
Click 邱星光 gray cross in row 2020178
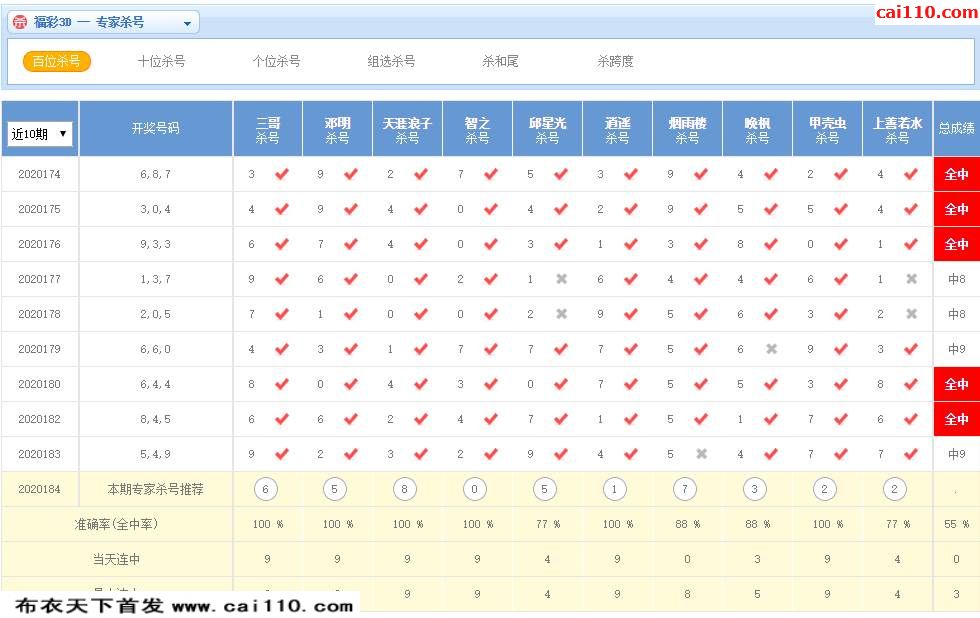[562, 314]
